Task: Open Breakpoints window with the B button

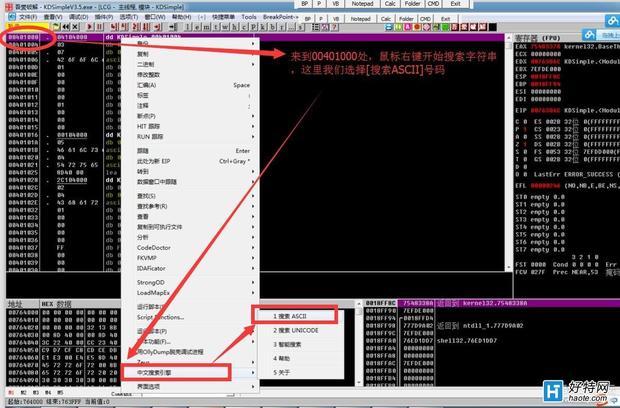Action: click(272, 27)
